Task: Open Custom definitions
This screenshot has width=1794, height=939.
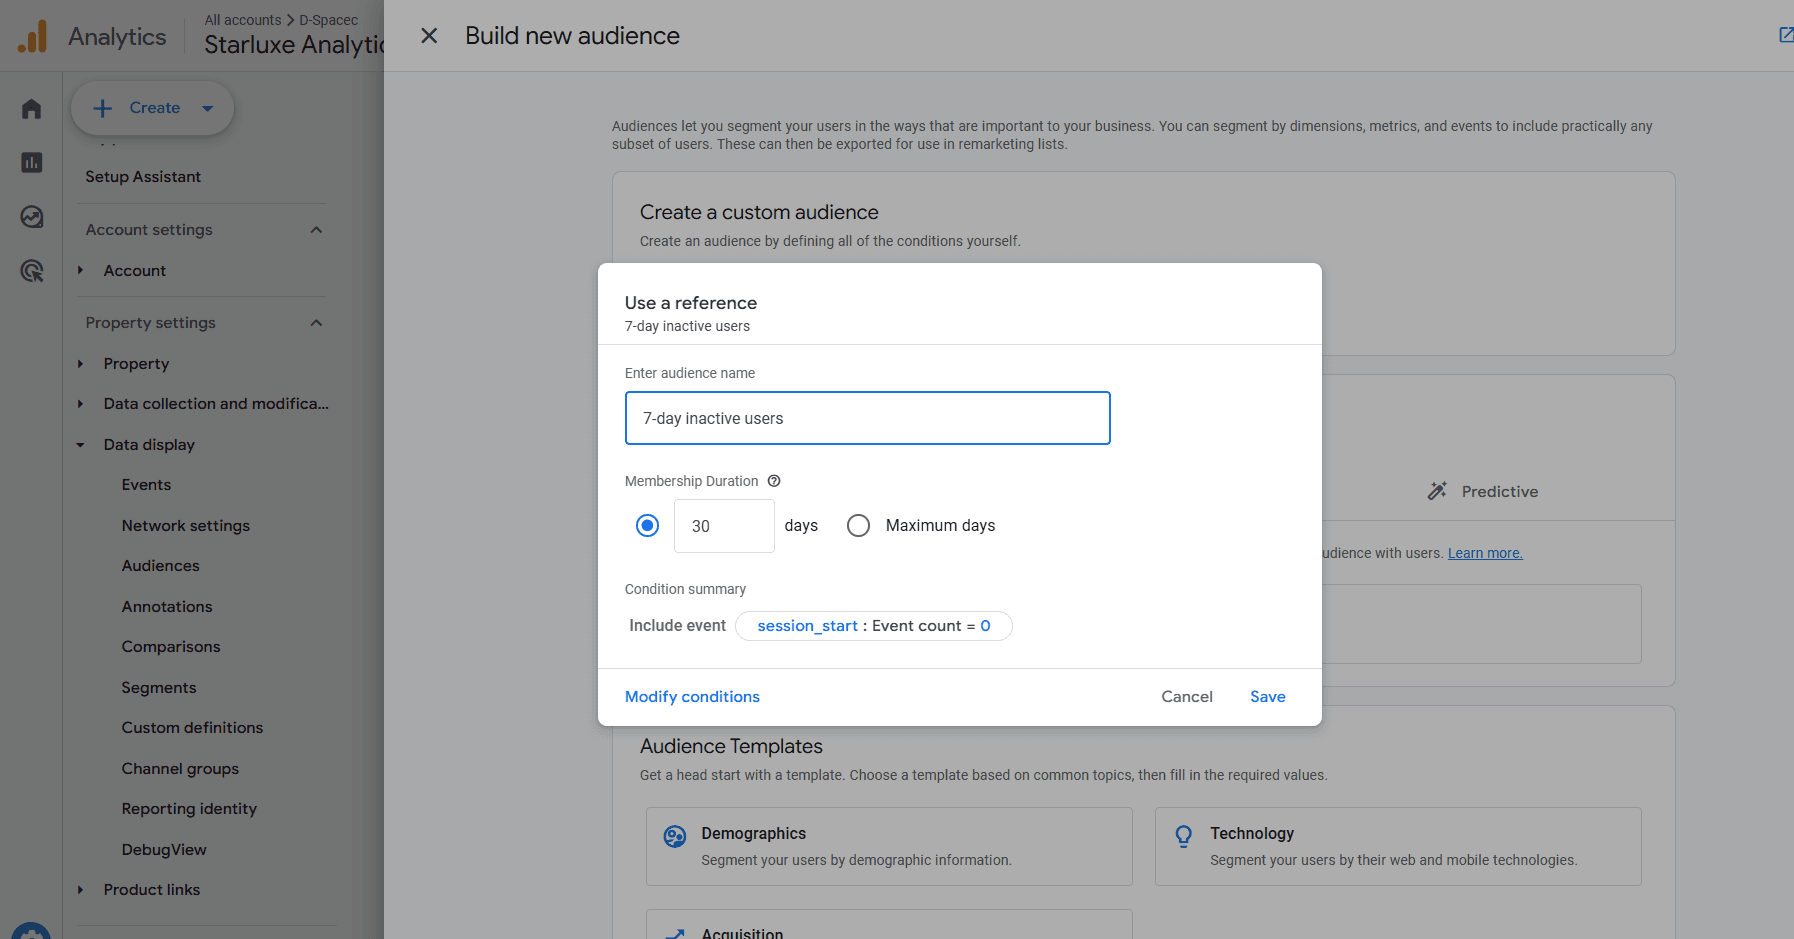Action: [x=192, y=728]
